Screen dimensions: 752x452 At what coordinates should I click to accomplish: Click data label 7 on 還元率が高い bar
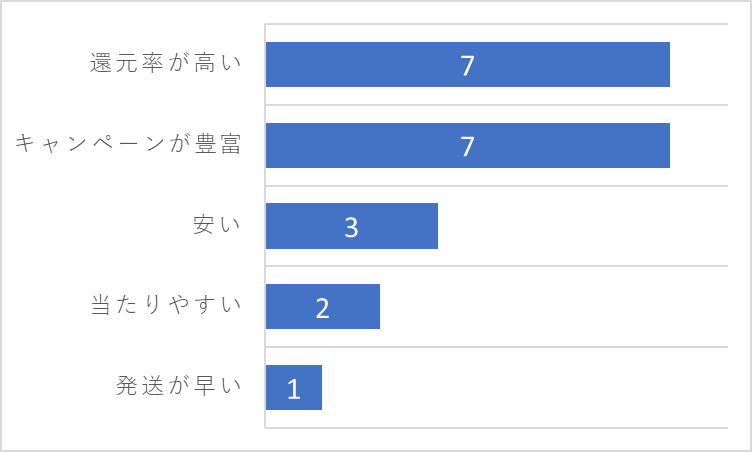click(468, 66)
